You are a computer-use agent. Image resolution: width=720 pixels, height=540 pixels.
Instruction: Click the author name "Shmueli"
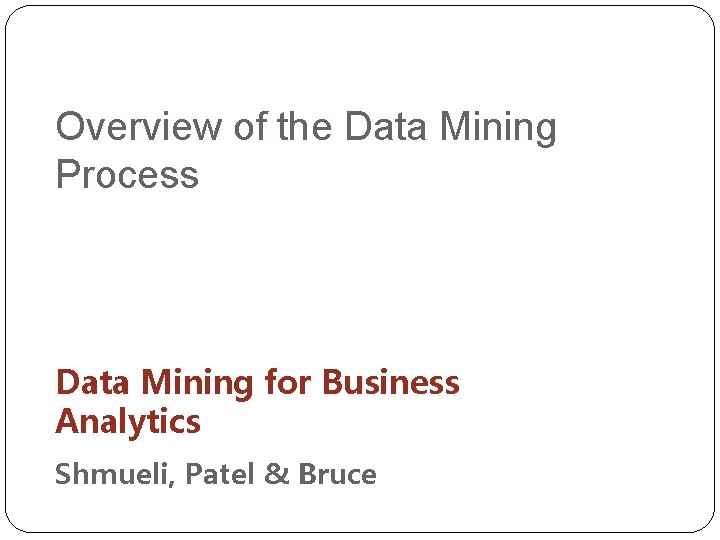(112, 473)
